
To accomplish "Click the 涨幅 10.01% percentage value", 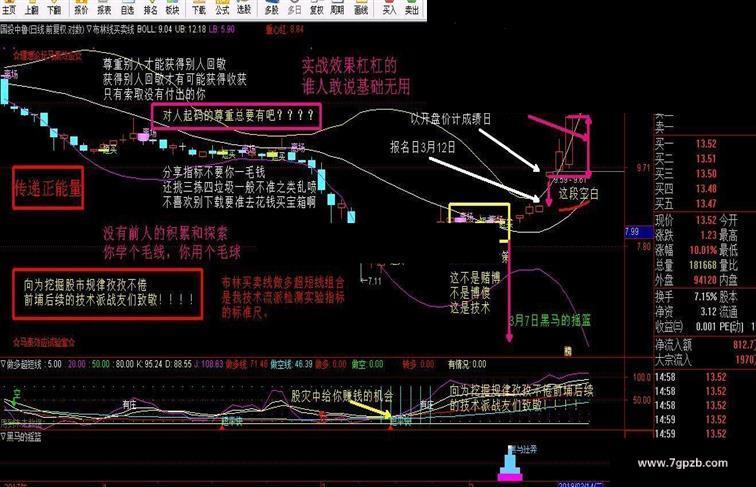I will 703,250.
